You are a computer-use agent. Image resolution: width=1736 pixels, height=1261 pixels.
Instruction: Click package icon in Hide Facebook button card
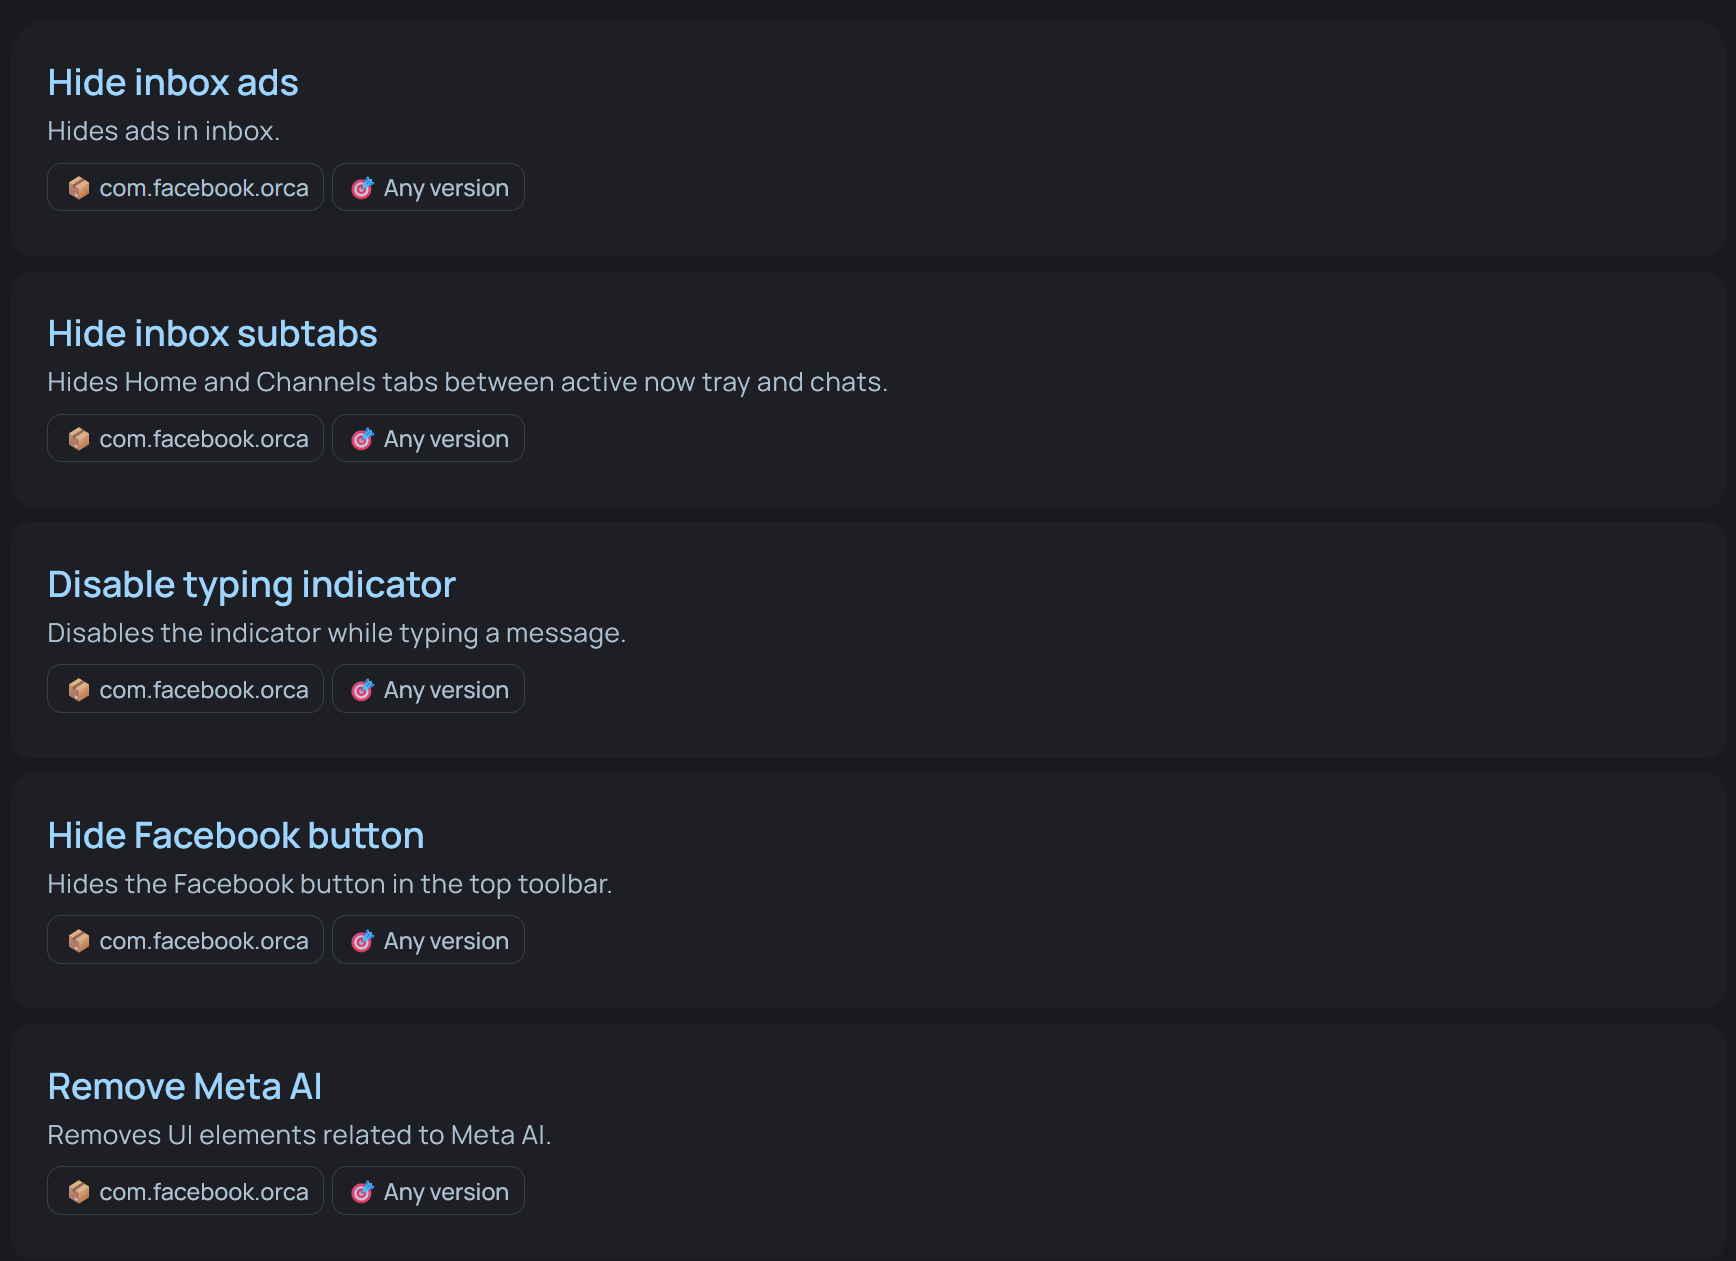(79, 941)
